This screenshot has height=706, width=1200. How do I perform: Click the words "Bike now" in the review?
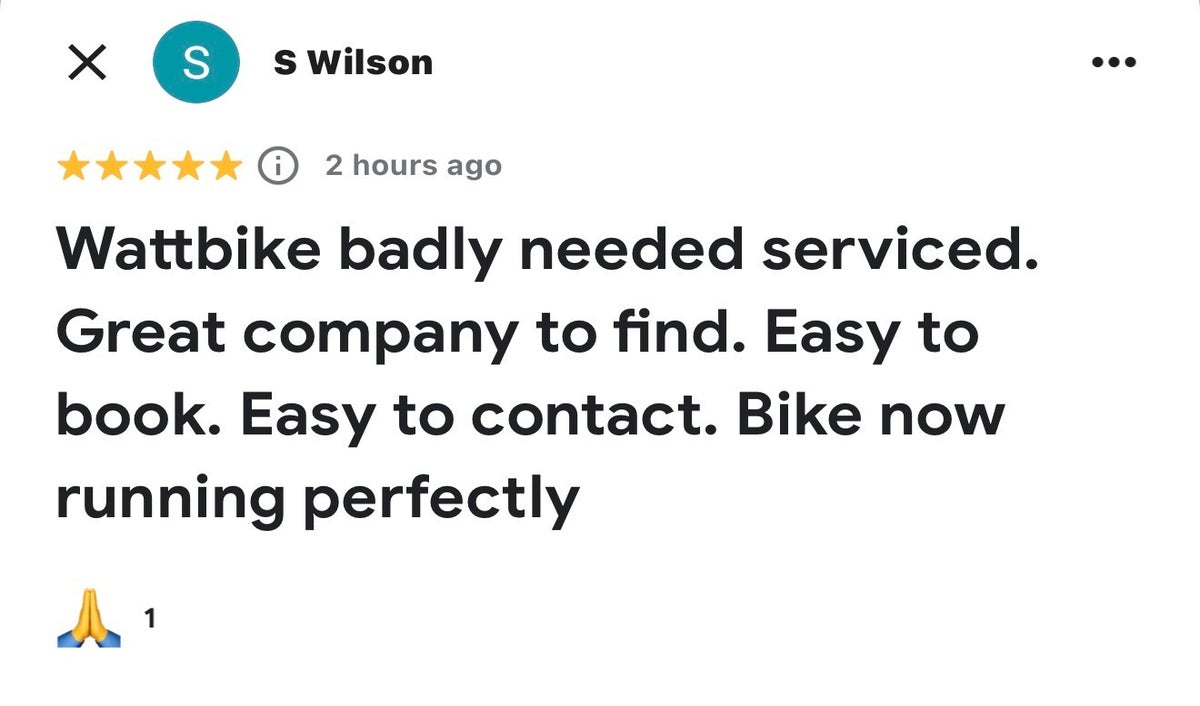click(x=870, y=414)
